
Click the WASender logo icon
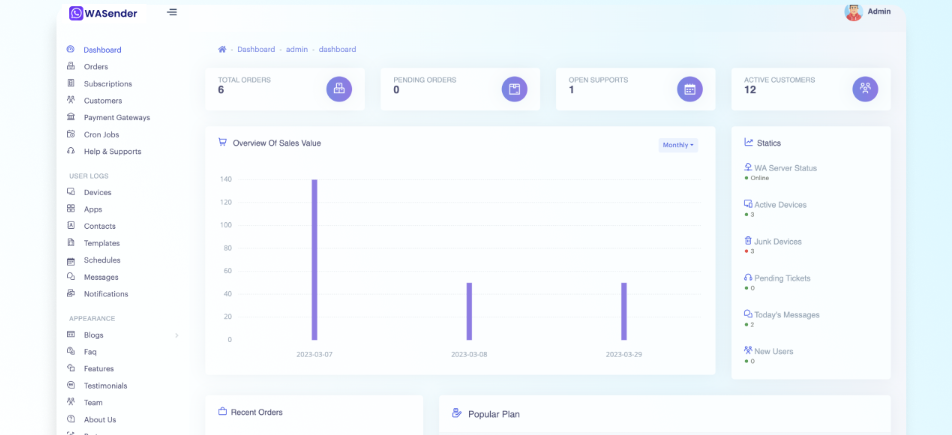coord(76,13)
